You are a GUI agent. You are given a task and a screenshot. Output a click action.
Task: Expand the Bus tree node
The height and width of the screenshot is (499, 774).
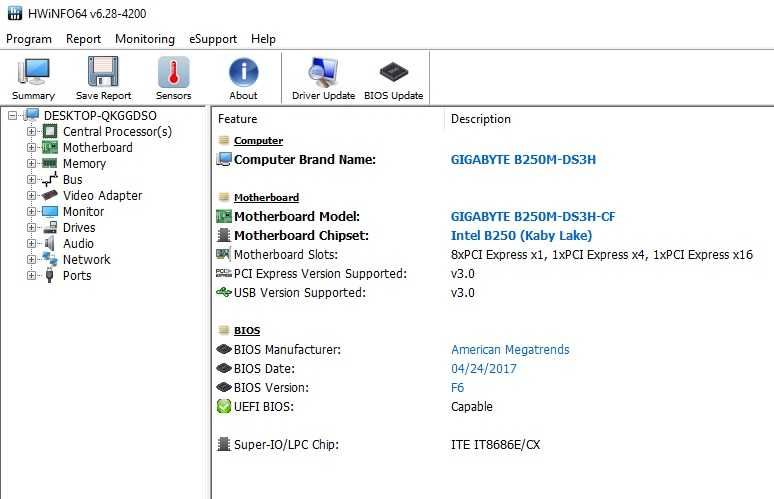point(32,179)
